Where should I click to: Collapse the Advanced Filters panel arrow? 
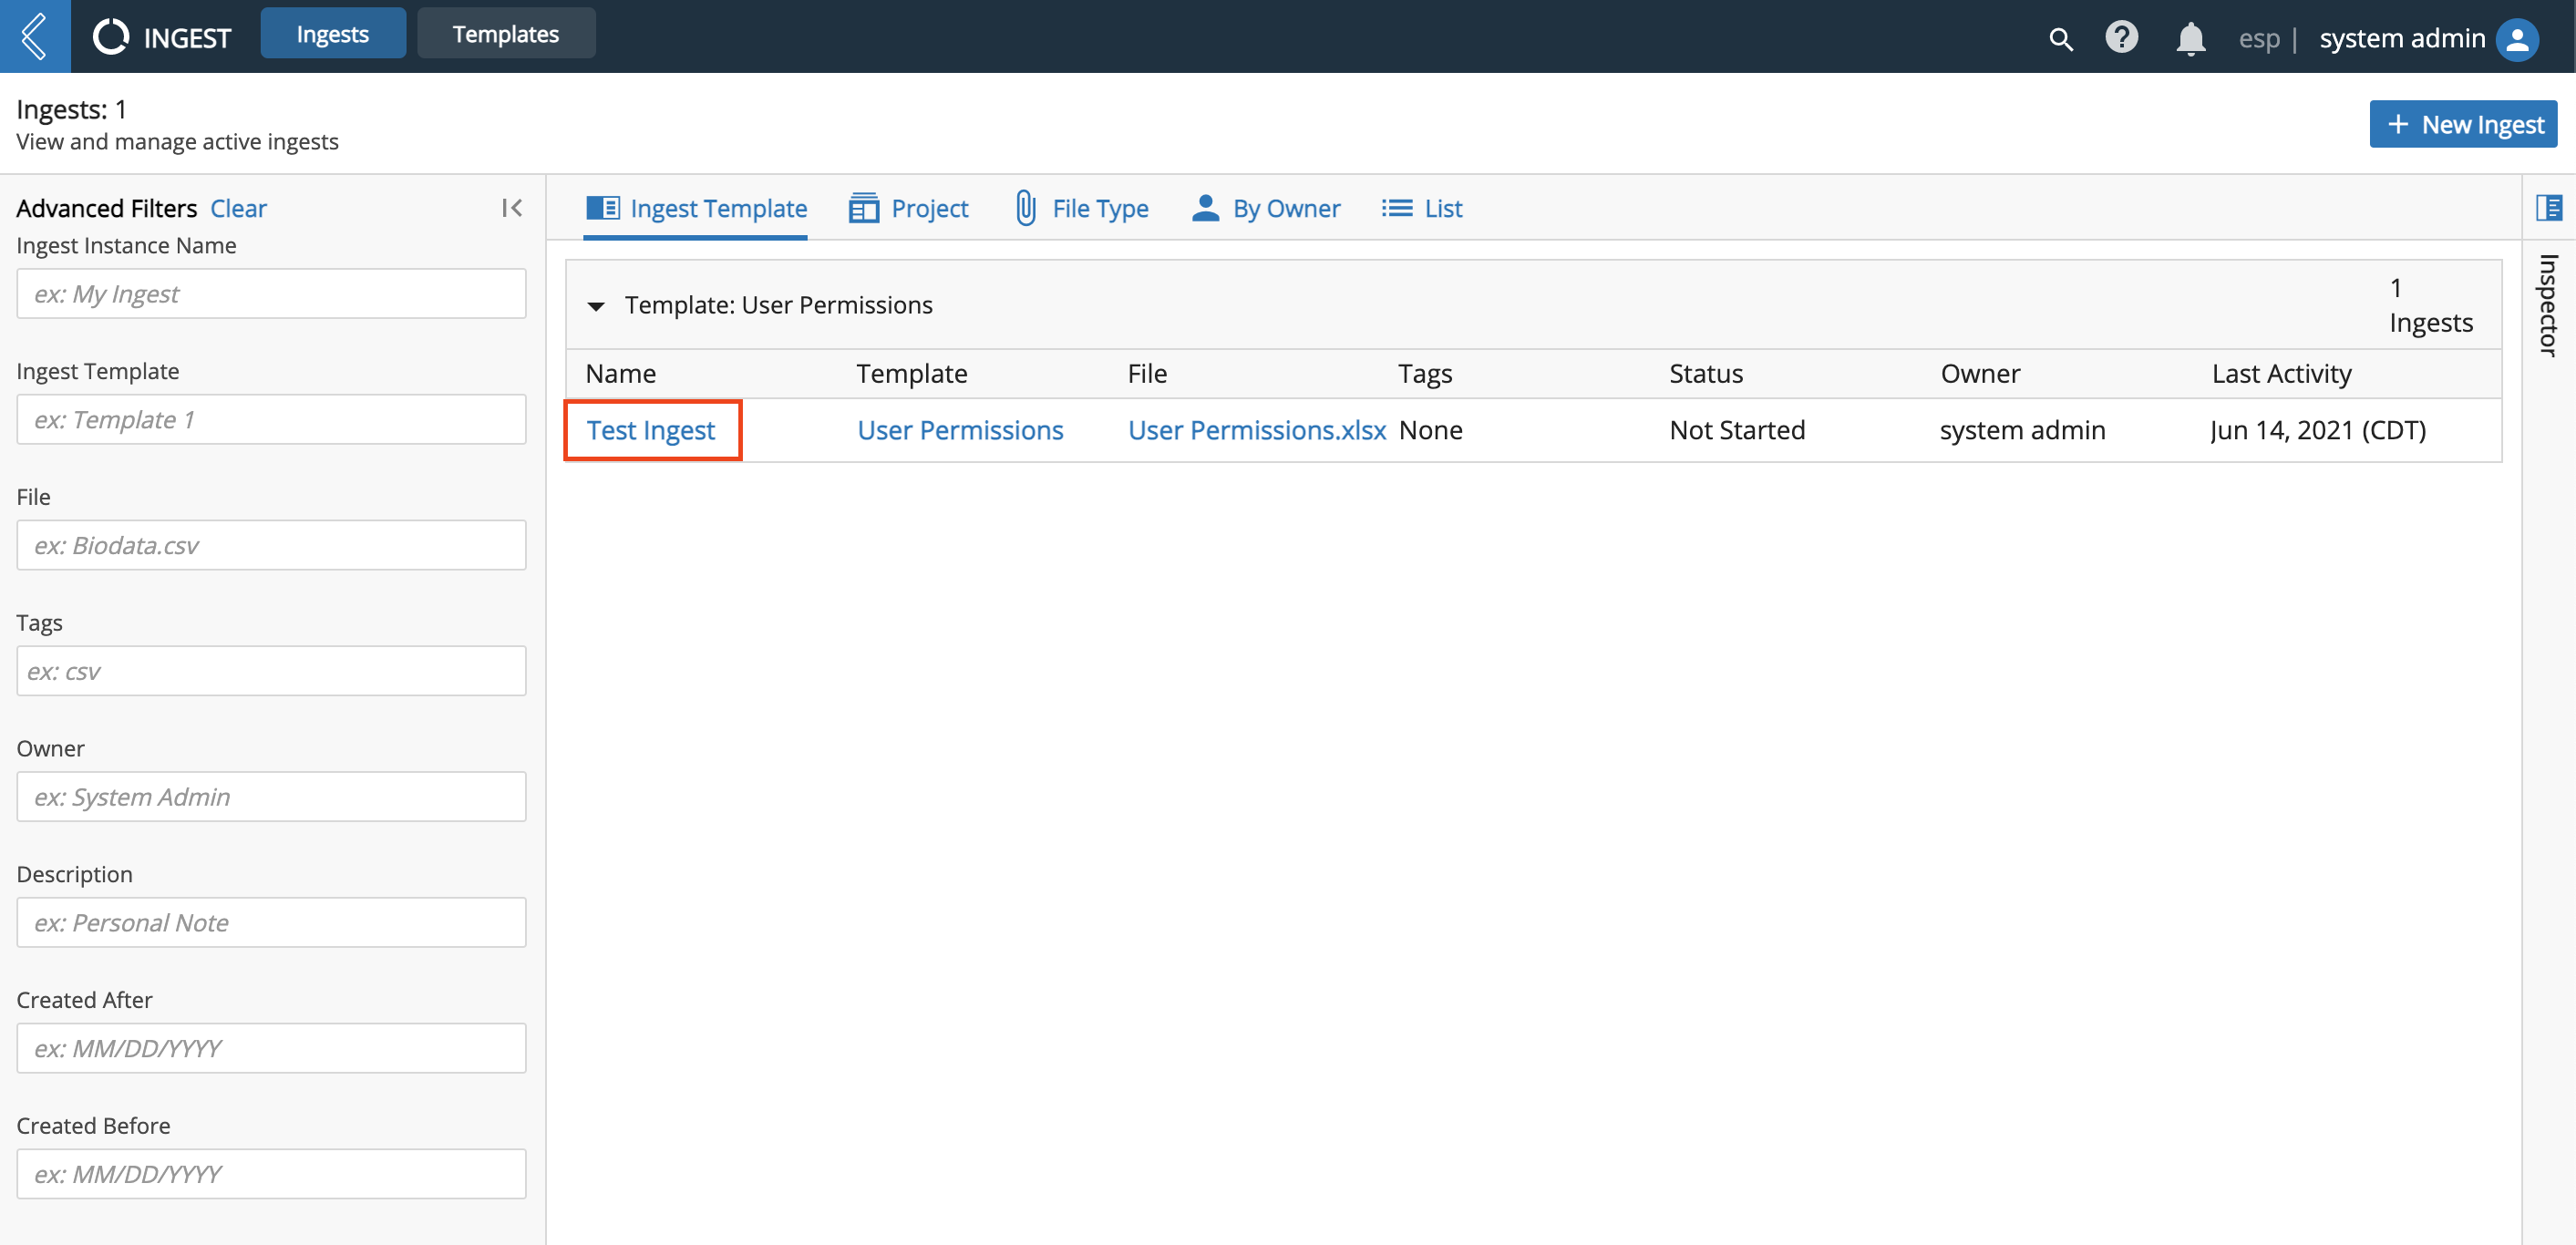512,208
